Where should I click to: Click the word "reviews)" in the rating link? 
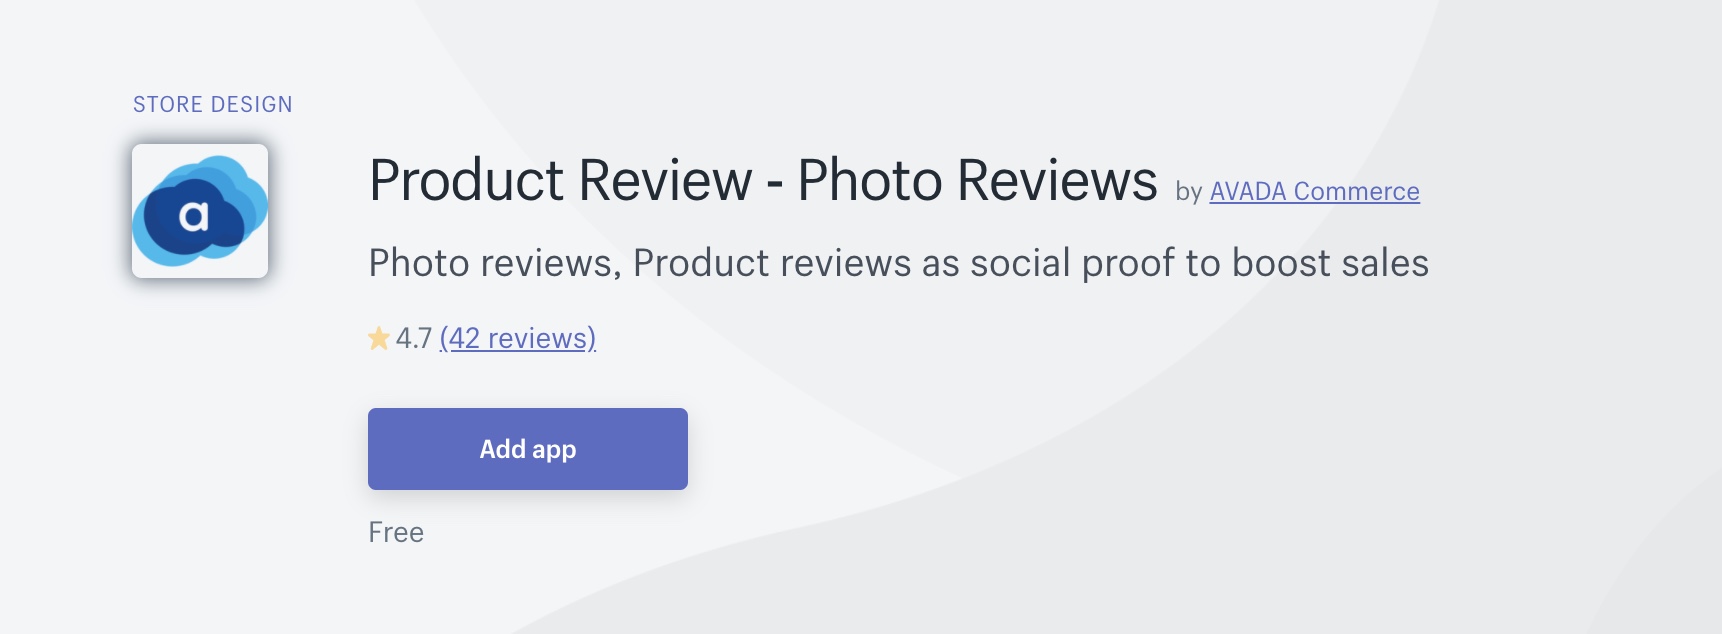(x=541, y=339)
